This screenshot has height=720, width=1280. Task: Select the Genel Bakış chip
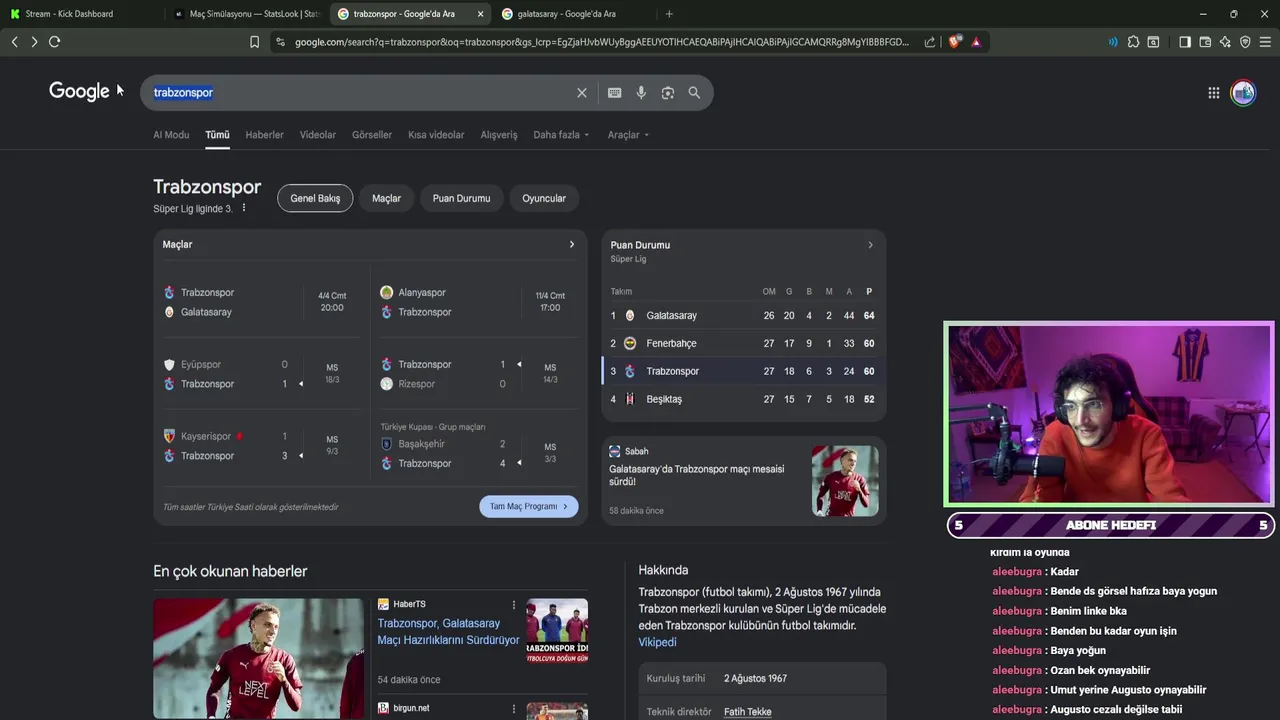[x=315, y=198]
